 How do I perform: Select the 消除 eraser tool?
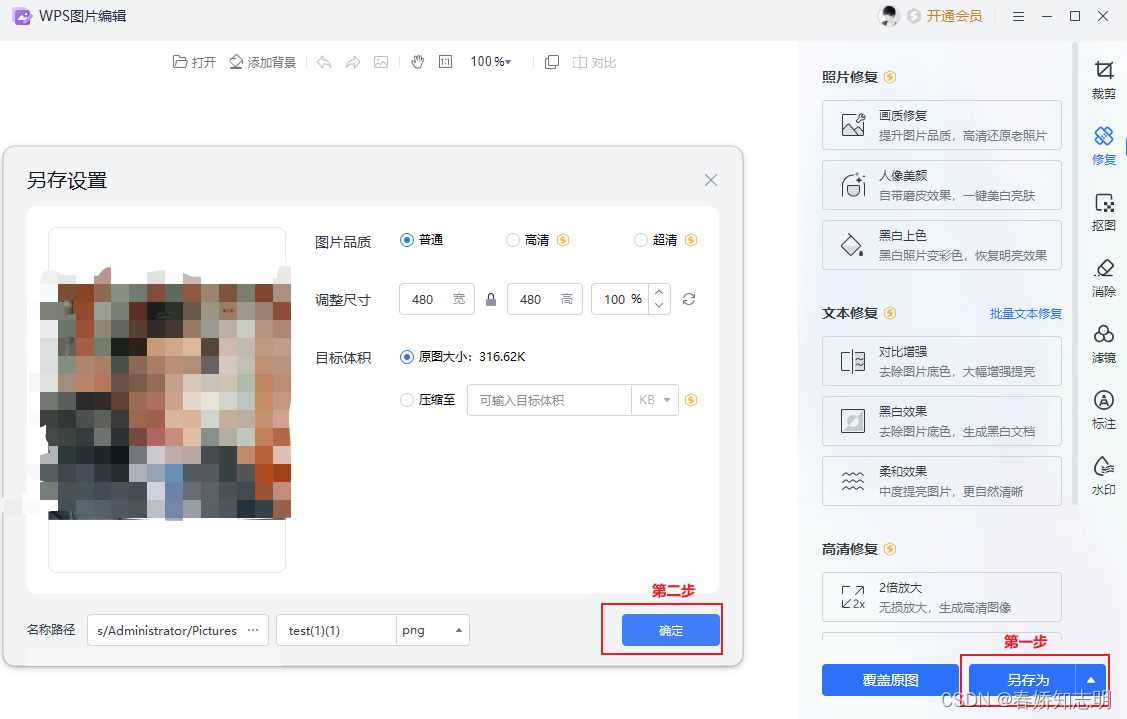click(1103, 278)
